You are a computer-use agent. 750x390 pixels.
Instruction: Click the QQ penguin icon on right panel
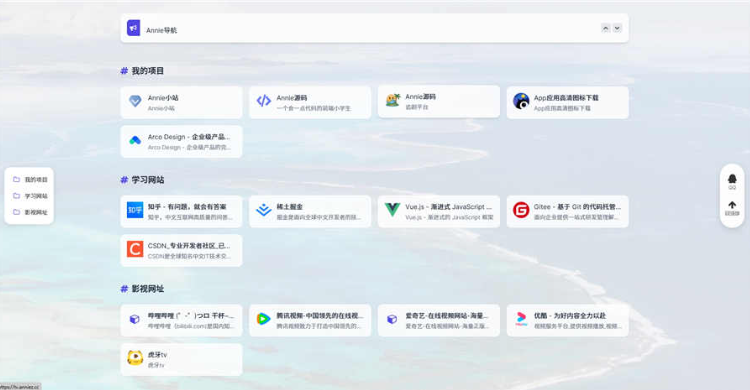732,179
